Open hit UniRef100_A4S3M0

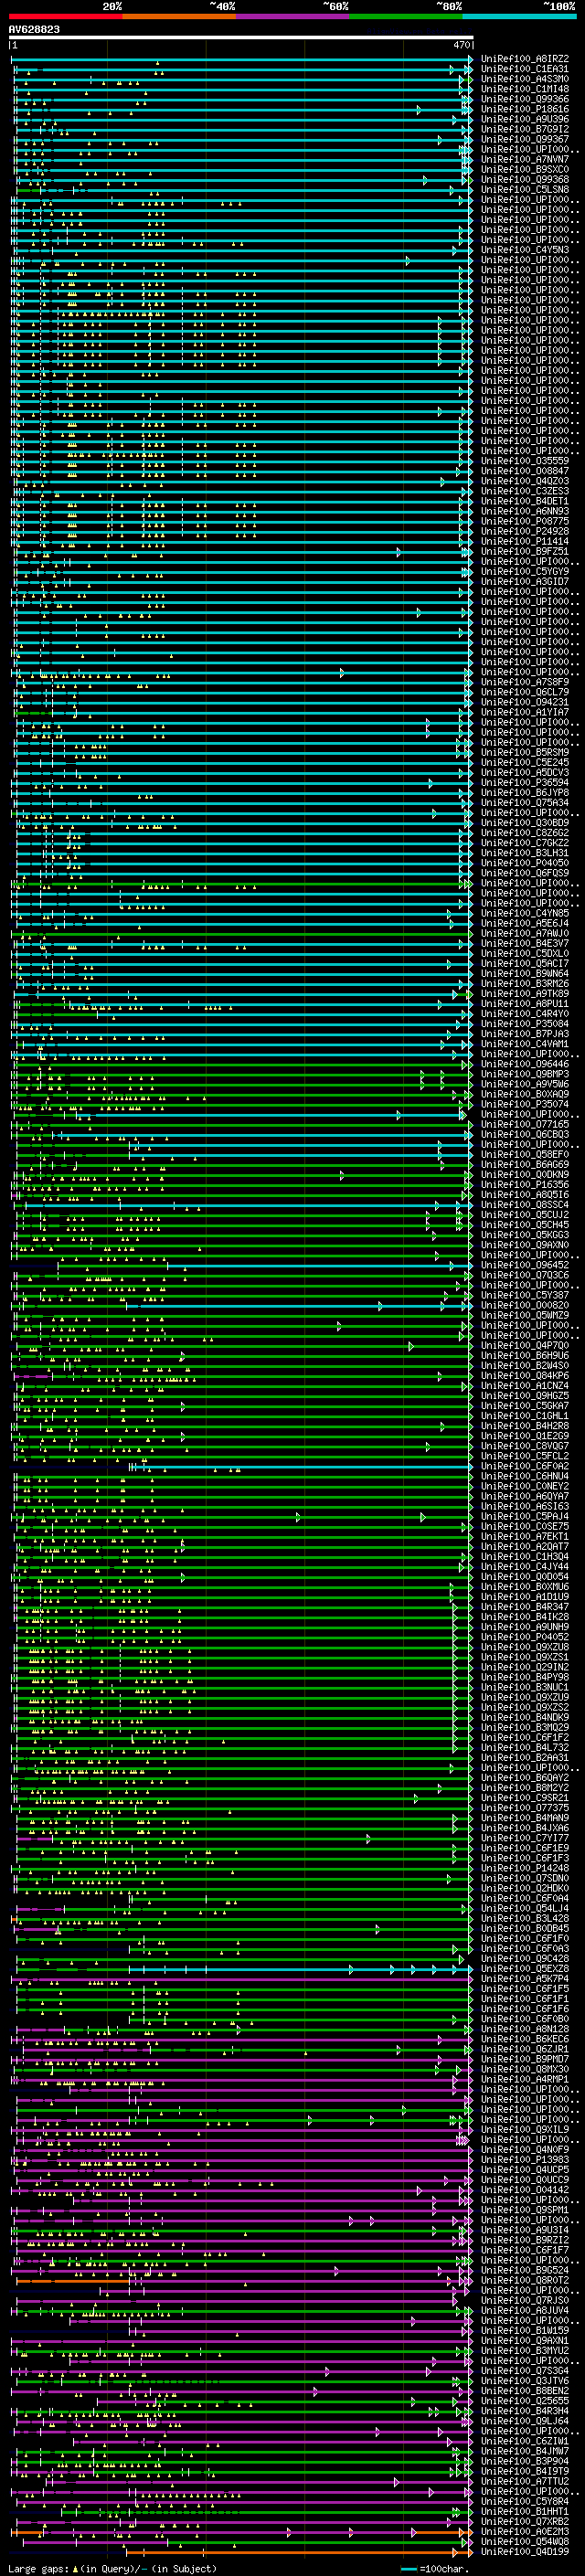tap(525, 79)
